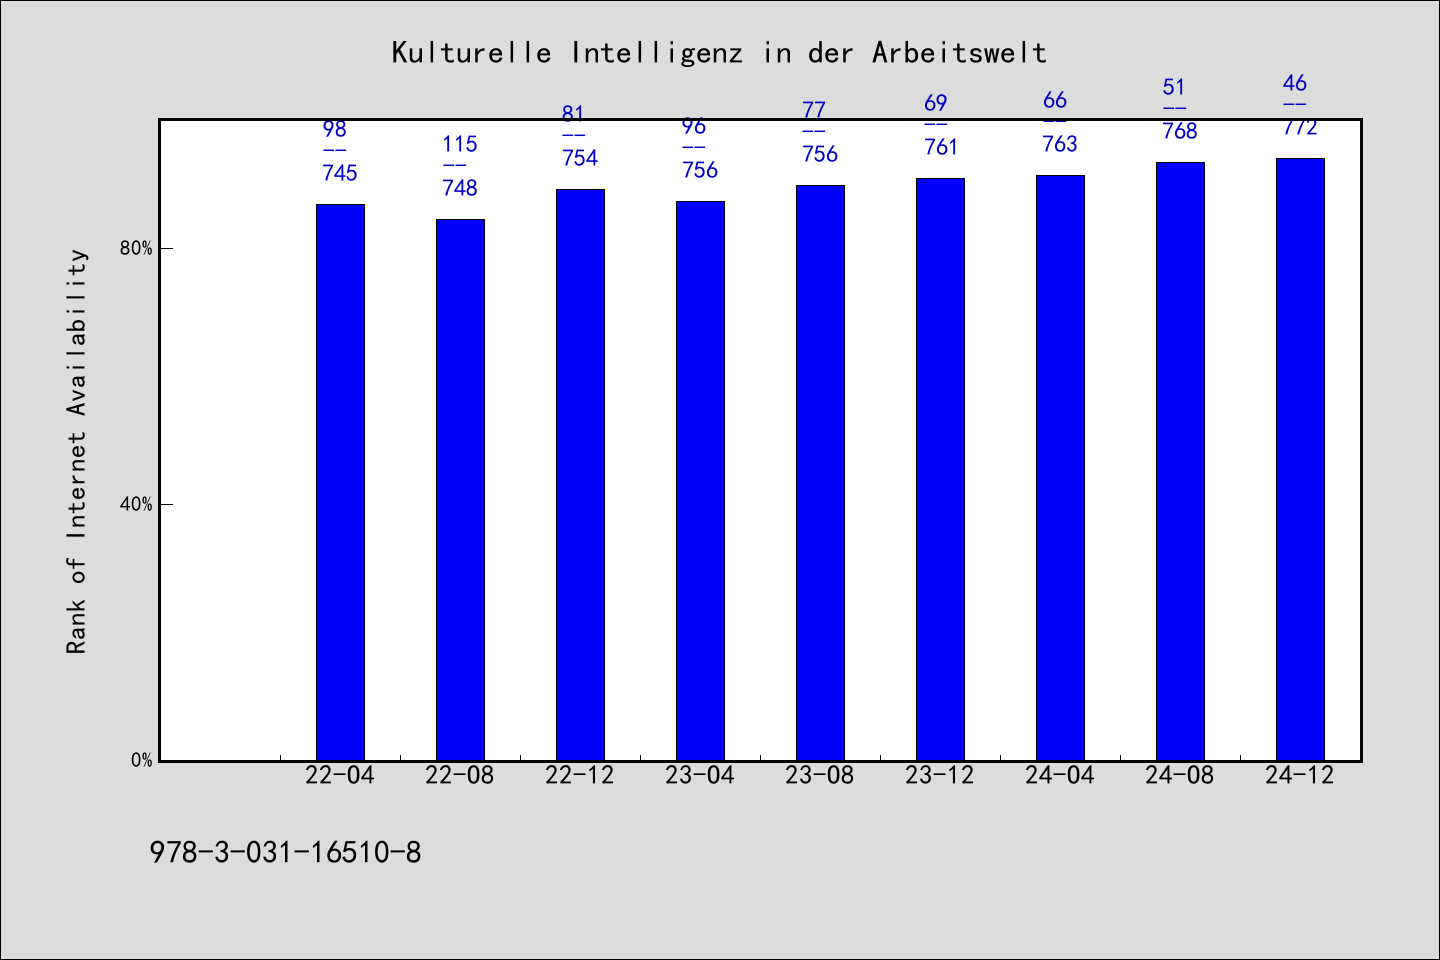Image resolution: width=1440 pixels, height=960 pixels.
Task: Click the value 768 above the 24-08 bar
Action: click(1180, 131)
